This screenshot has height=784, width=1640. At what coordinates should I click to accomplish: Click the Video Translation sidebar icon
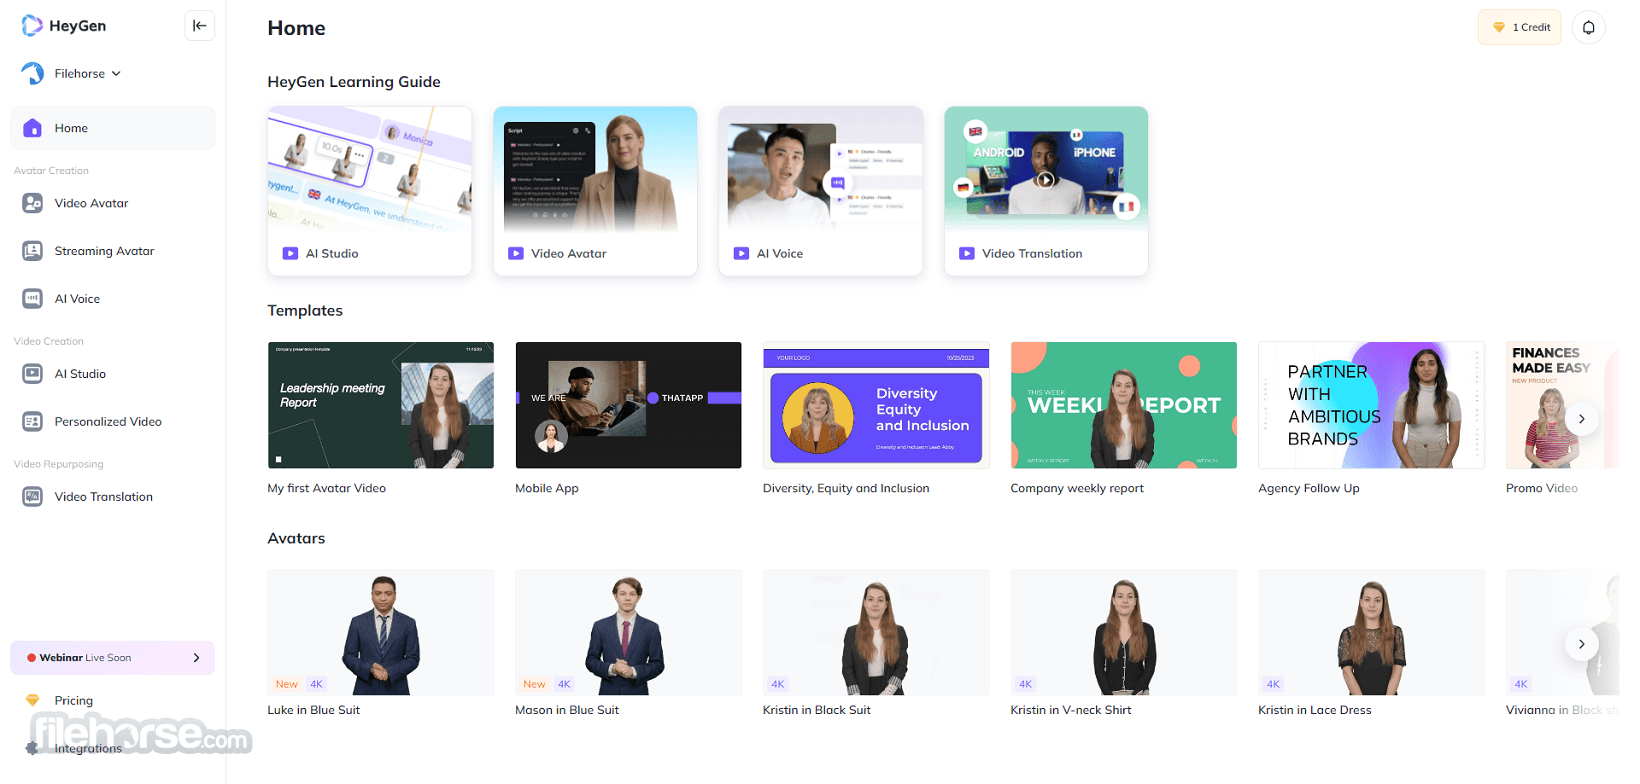(x=33, y=497)
